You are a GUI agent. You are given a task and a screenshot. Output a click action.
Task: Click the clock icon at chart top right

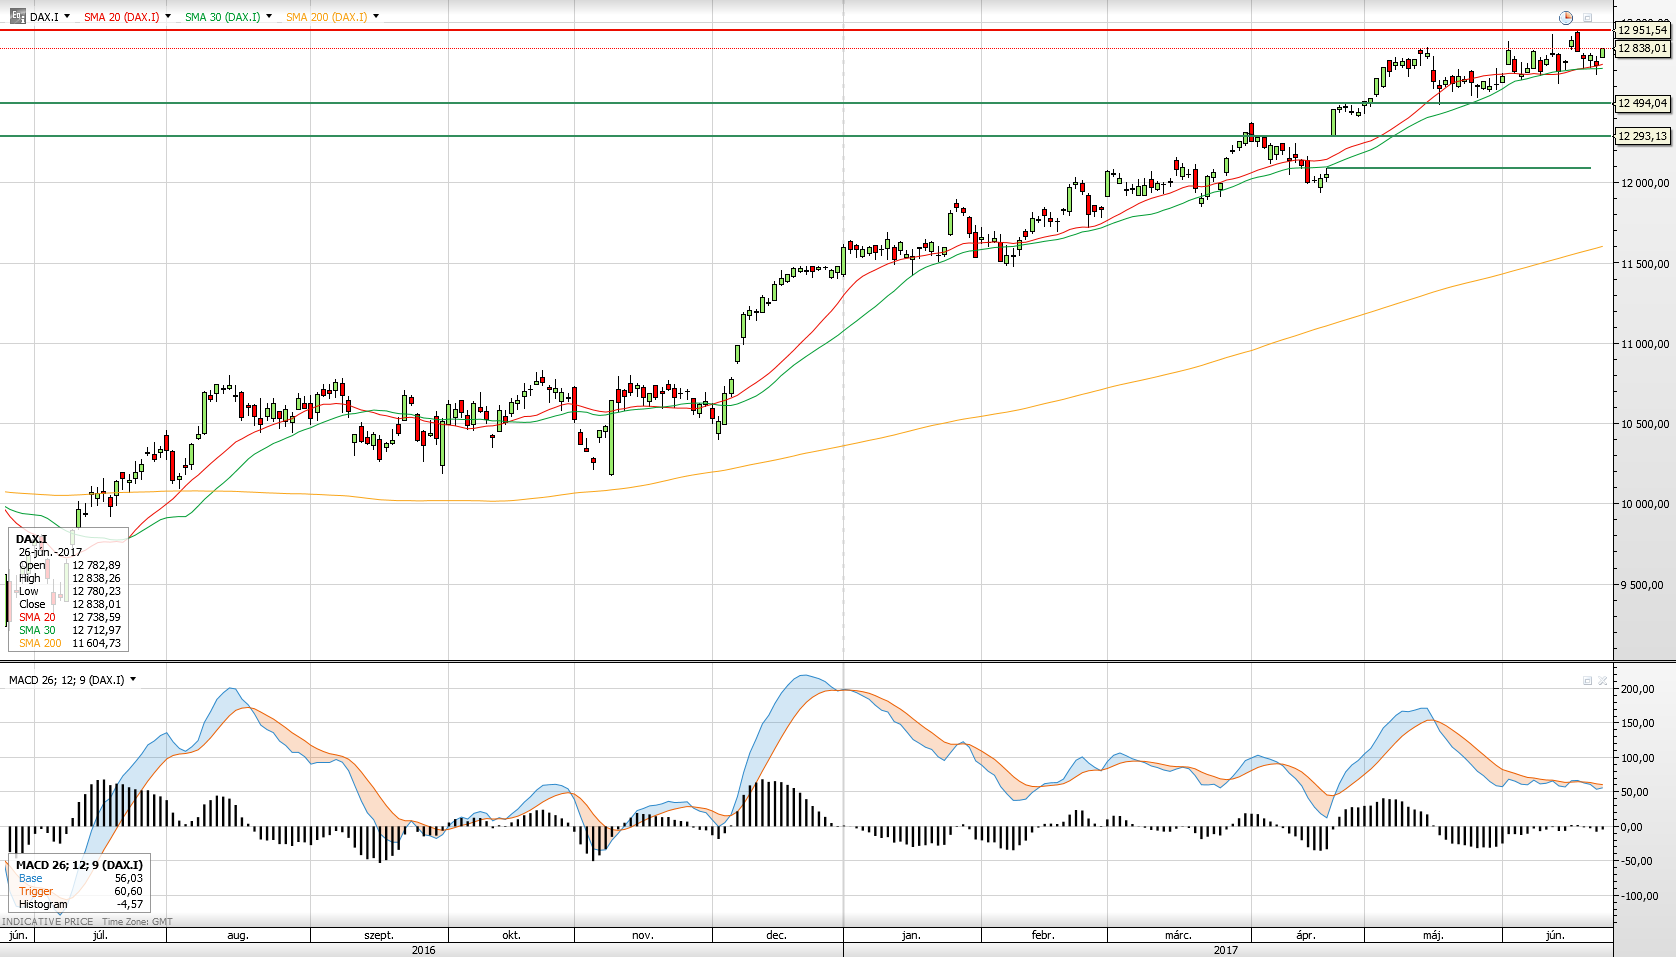pyautogui.click(x=1566, y=18)
